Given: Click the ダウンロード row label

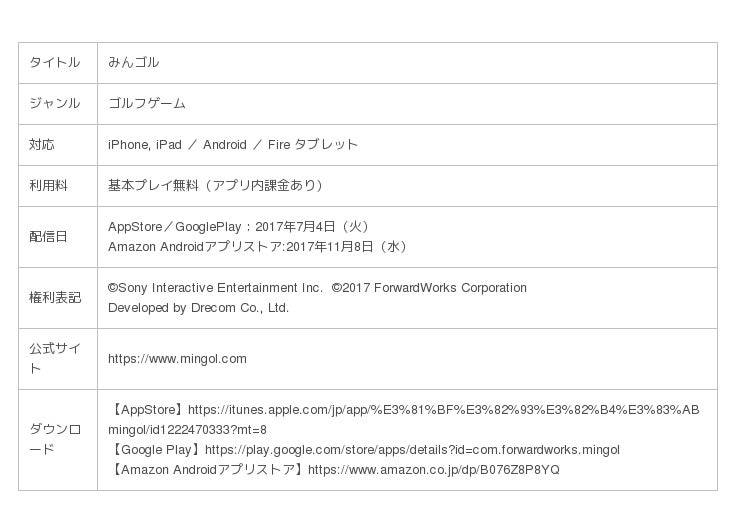Looking at the screenshot, I should [x=54, y=439].
